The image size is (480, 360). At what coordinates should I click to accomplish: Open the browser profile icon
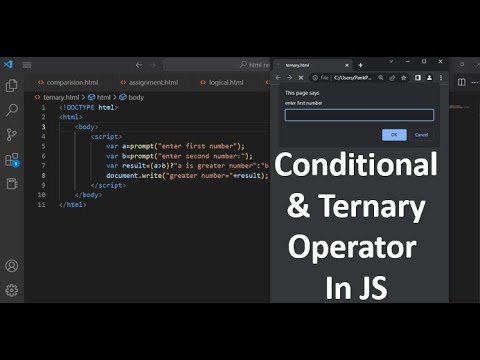[x=429, y=78]
